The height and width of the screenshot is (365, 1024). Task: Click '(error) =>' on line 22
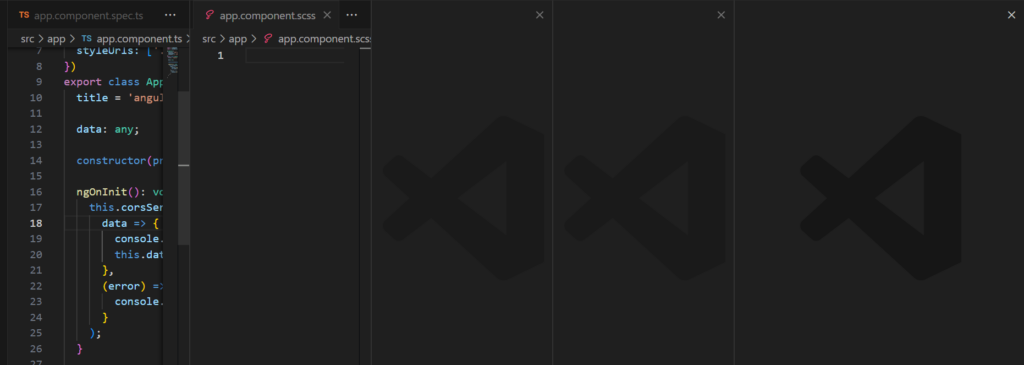coord(132,286)
